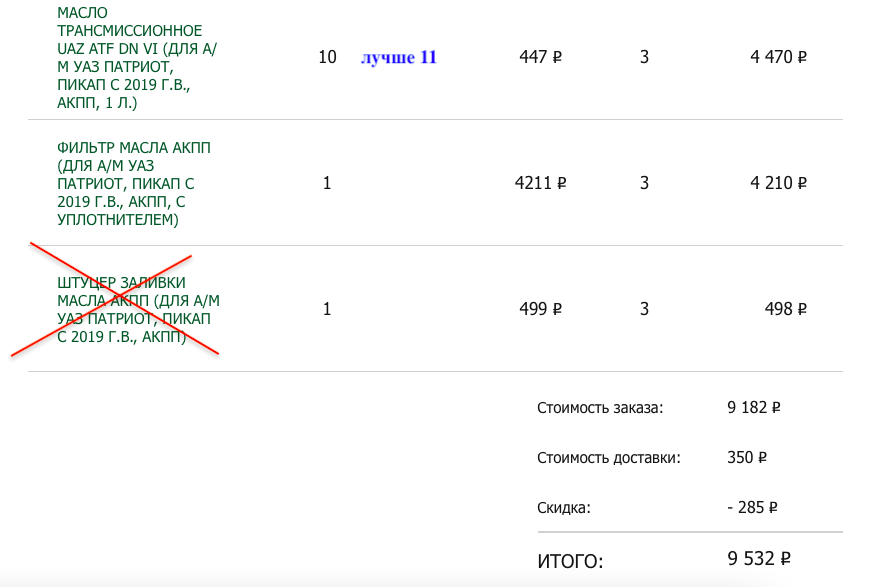The width and height of the screenshot is (872, 587).
Task: Click the blue 'лучше 11' suggestion text
Action: pyautogui.click(x=399, y=57)
